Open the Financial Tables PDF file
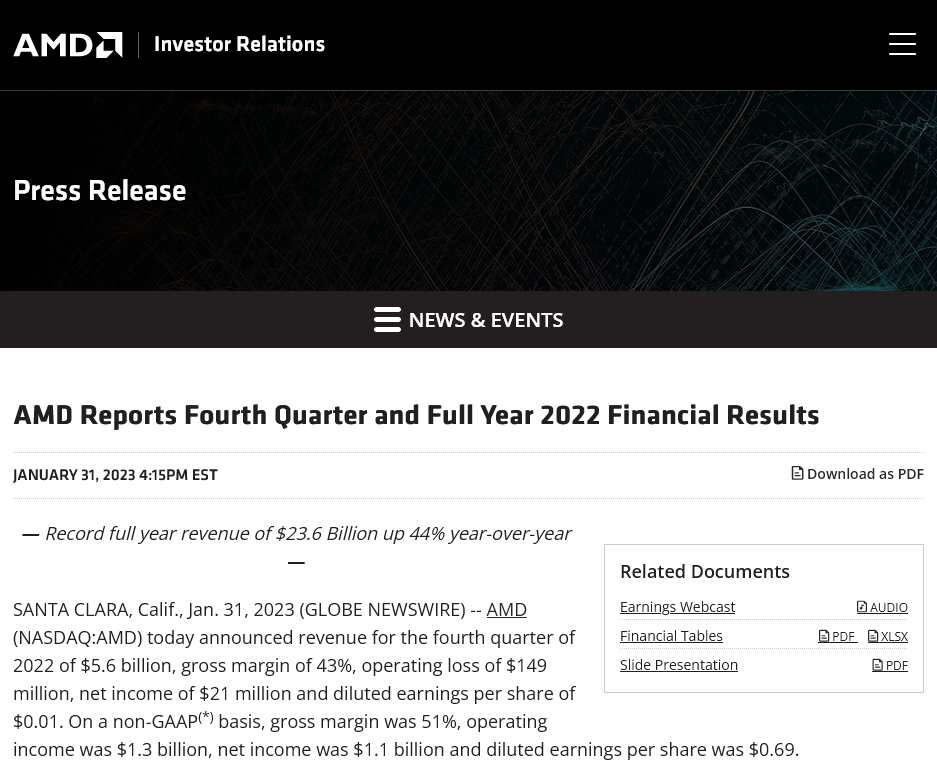This screenshot has height=782, width=937. point(837,637)
